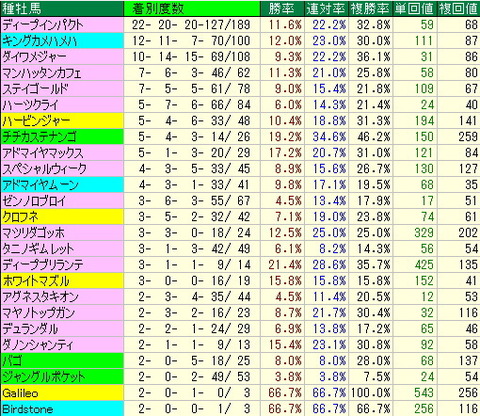Click ディープインパクト record 22-20-20-127/189
The image size is (480, 416).
191,25
